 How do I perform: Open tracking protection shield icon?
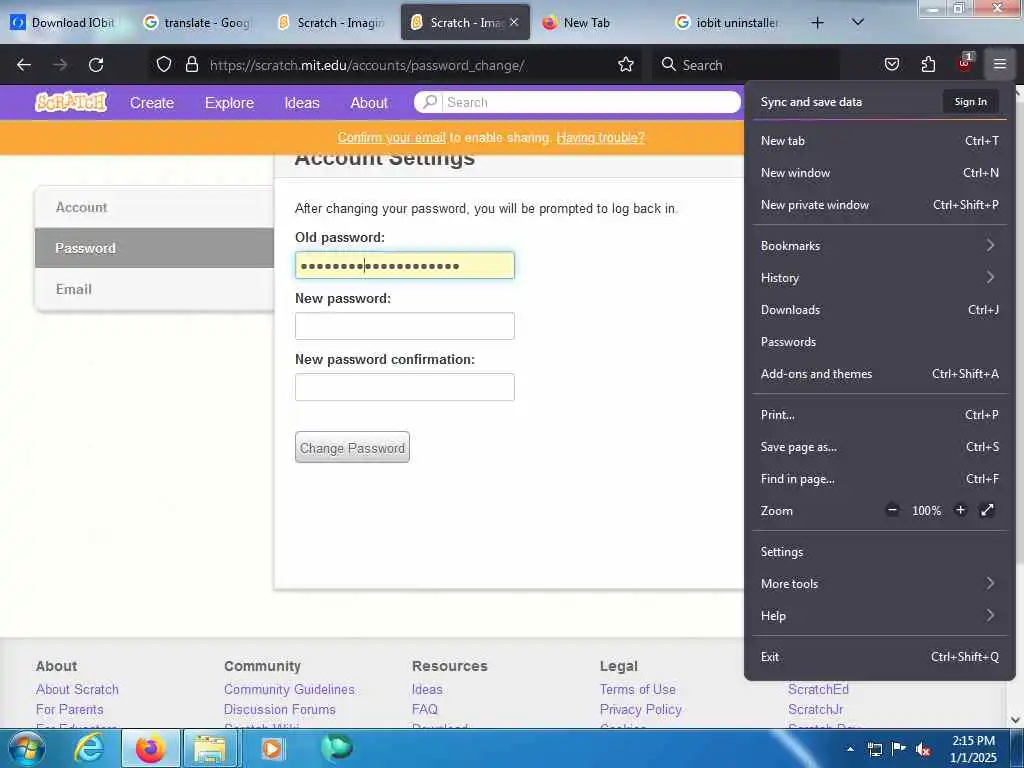[164, 64]
